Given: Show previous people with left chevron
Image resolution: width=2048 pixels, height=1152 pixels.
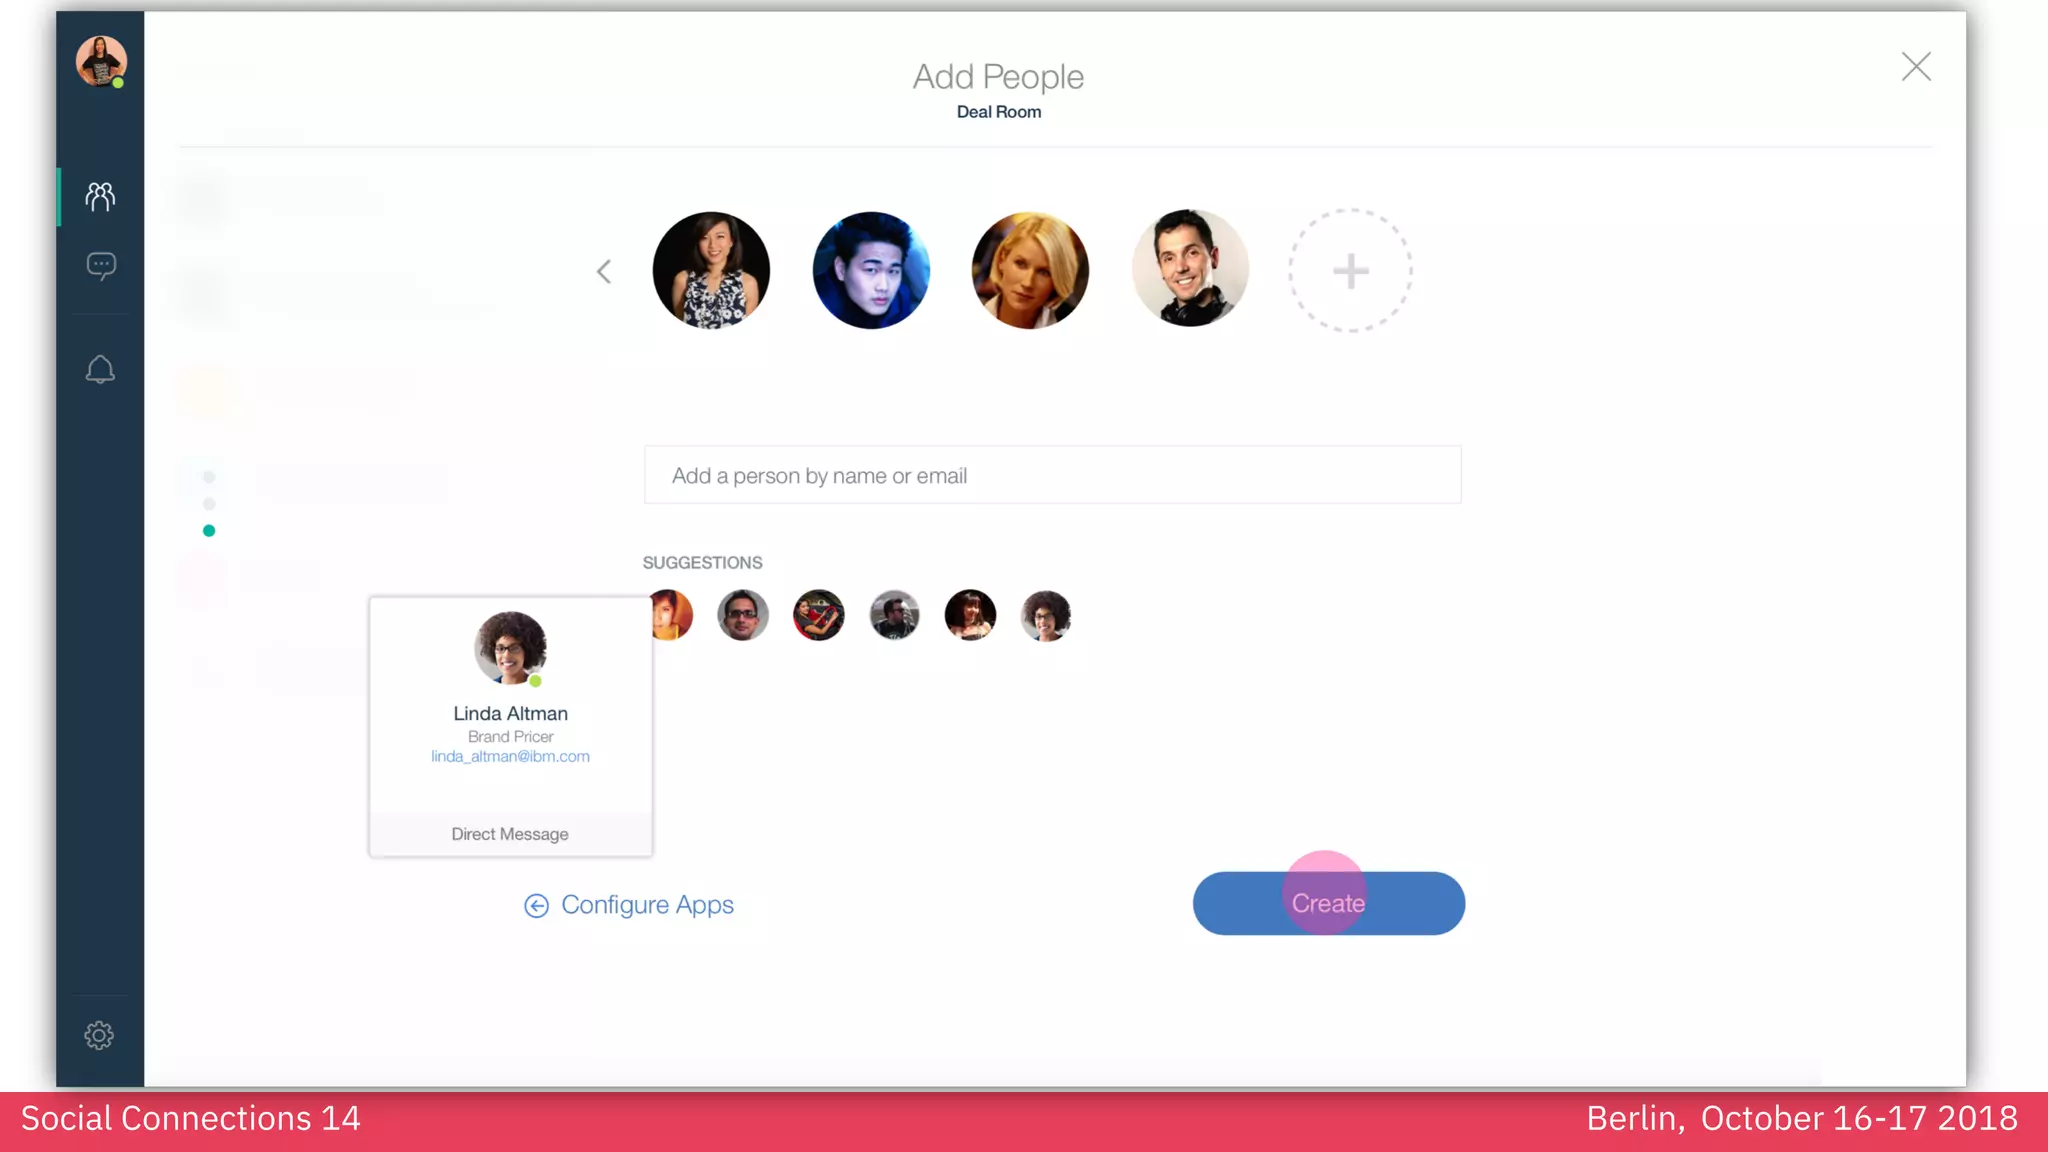Looking at the screenshot, I should click(x=604, y=271).
